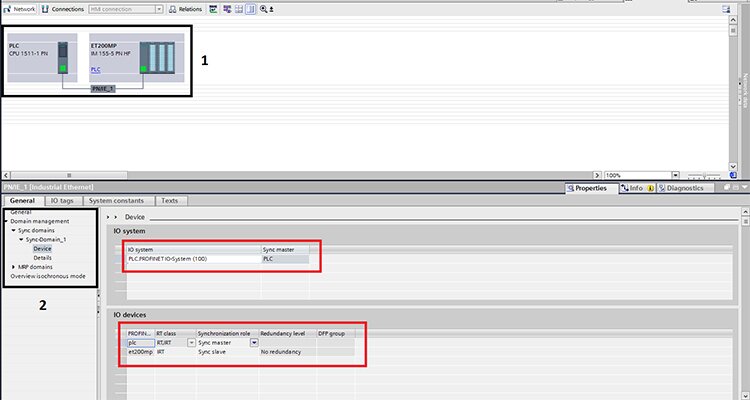Viewport: 750px width, 400px height.
Task: Click the No redundancy cell
Action: [287, 352]
